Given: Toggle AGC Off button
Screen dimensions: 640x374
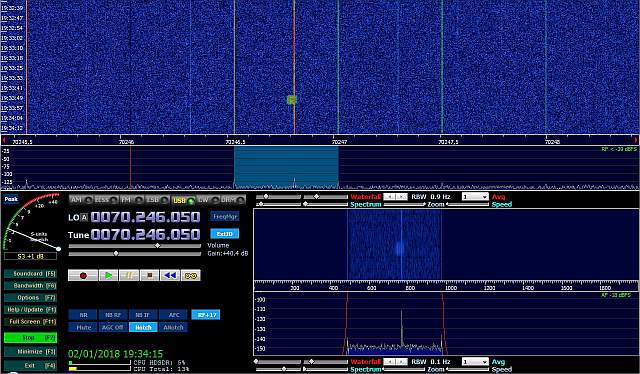Looking at the screenshot, I should coord(113,327).
